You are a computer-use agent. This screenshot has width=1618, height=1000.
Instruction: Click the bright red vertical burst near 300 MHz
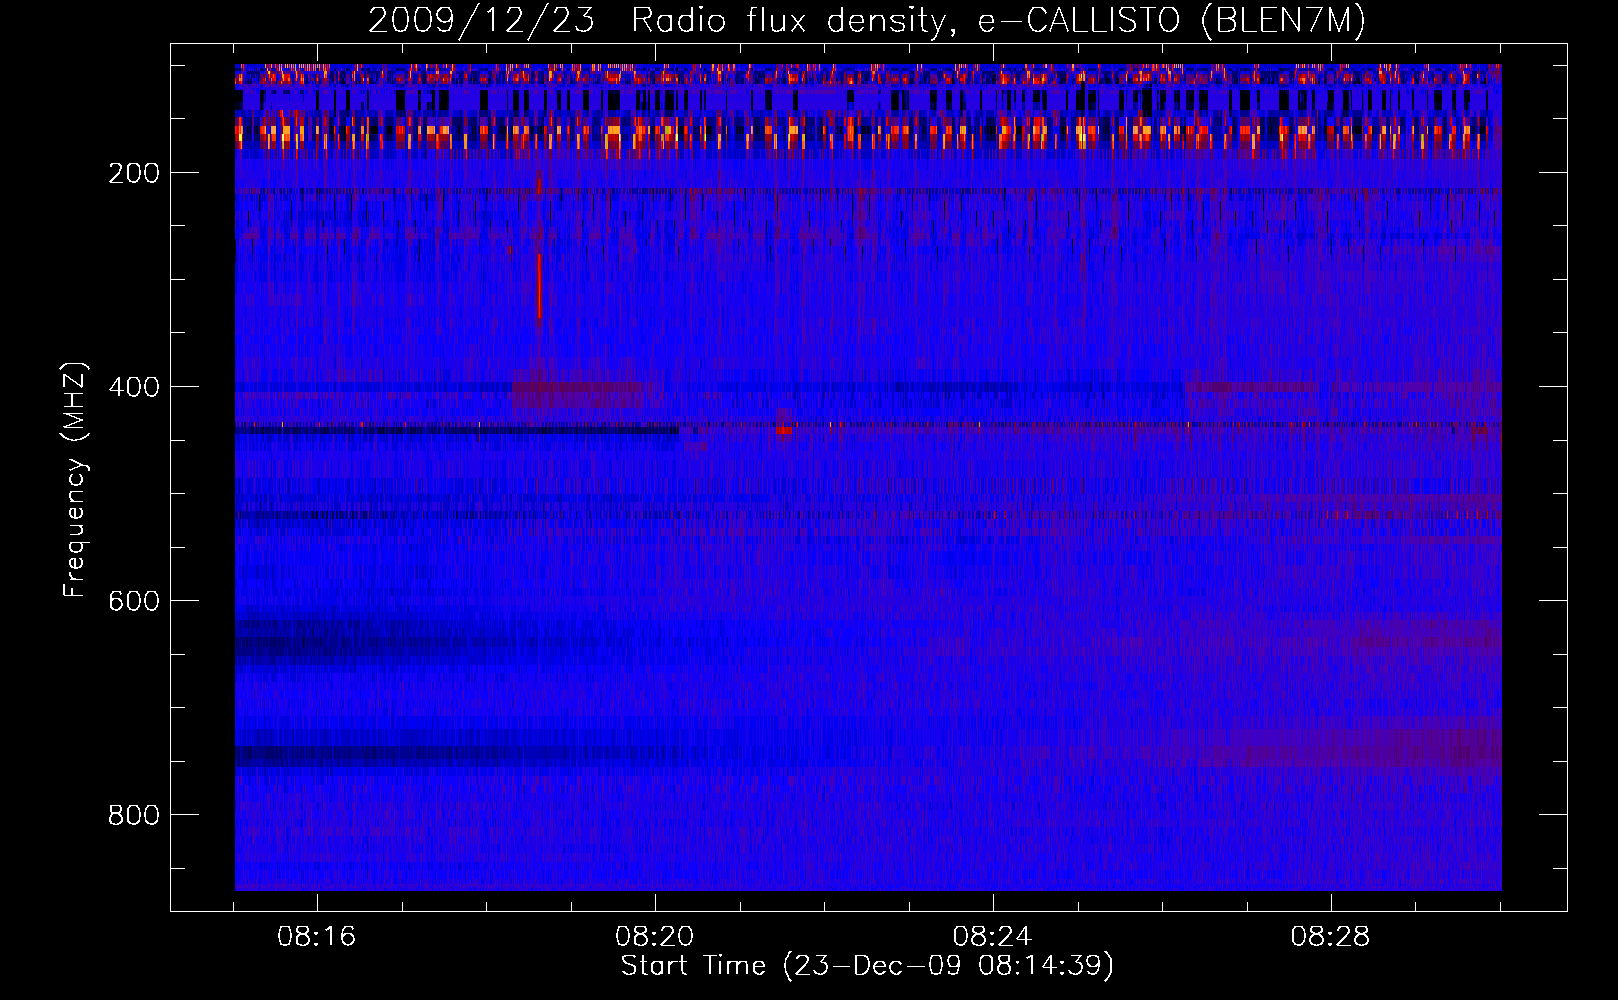tap(539, 286)
